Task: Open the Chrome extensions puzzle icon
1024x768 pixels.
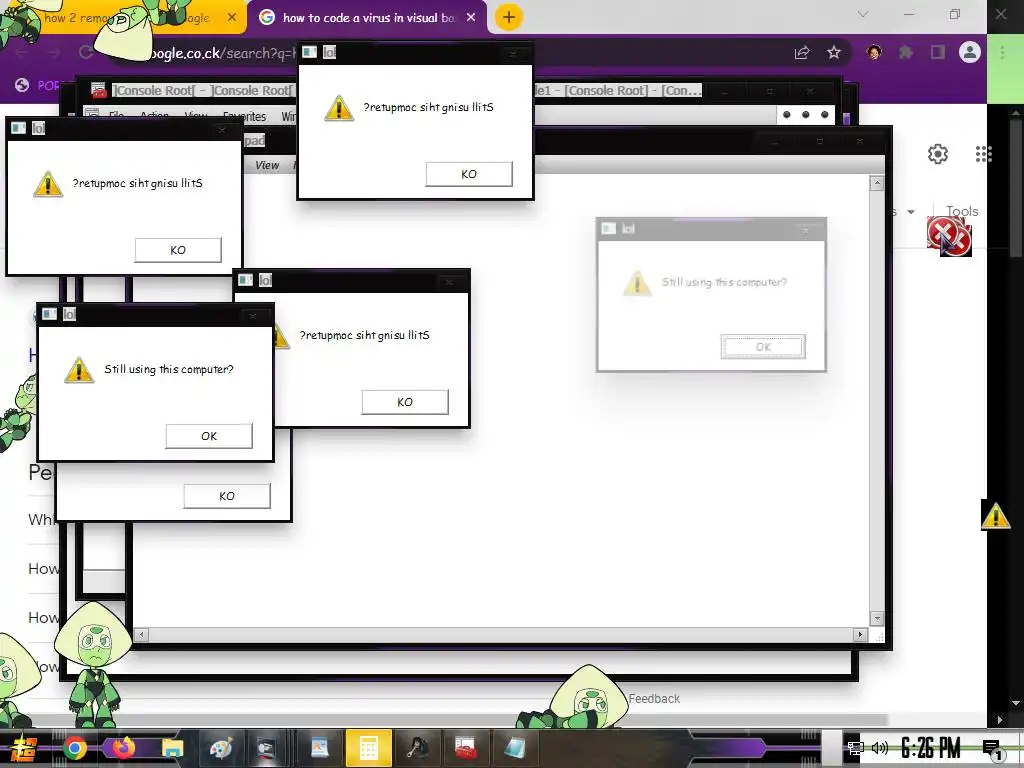Action: tap(906, 52)
